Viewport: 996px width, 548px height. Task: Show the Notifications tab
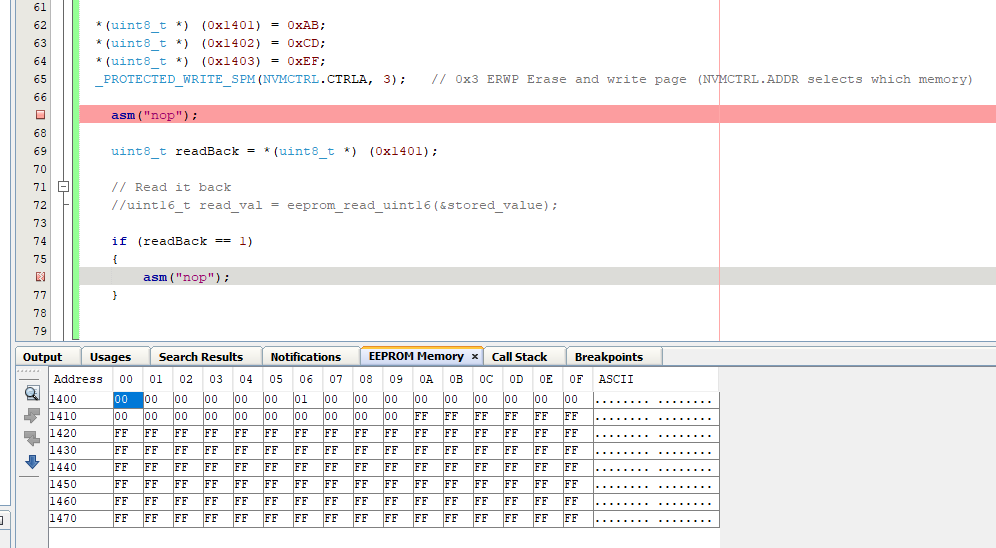(x=305, y=357)
